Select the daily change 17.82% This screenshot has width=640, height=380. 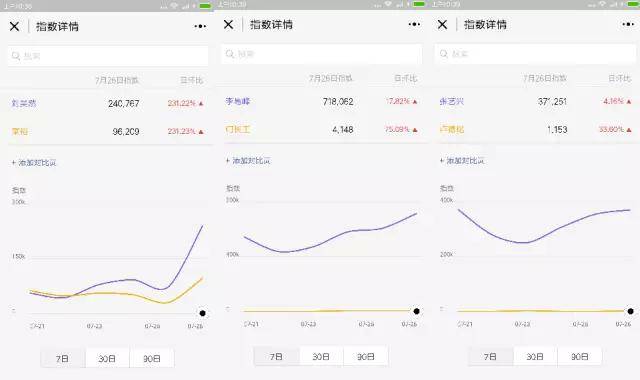[x=398, y=101]
